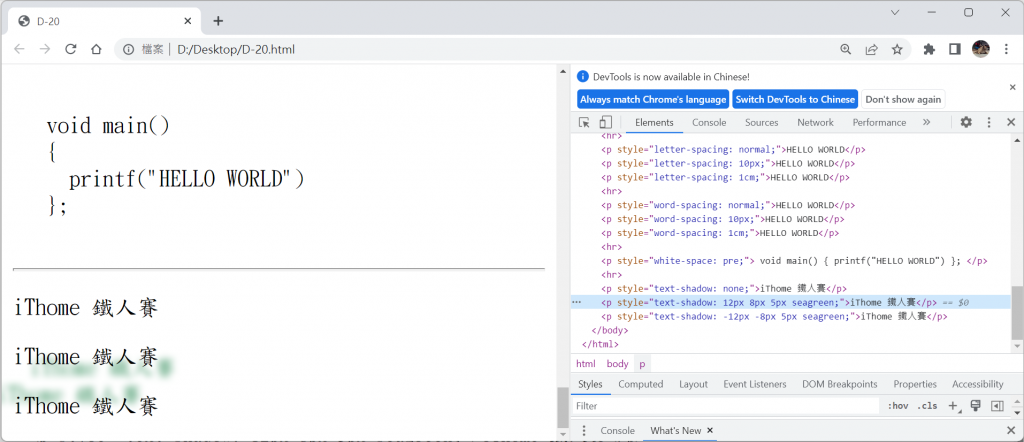
Task: Activate the inspect element picker
Action: coord(584,122)
